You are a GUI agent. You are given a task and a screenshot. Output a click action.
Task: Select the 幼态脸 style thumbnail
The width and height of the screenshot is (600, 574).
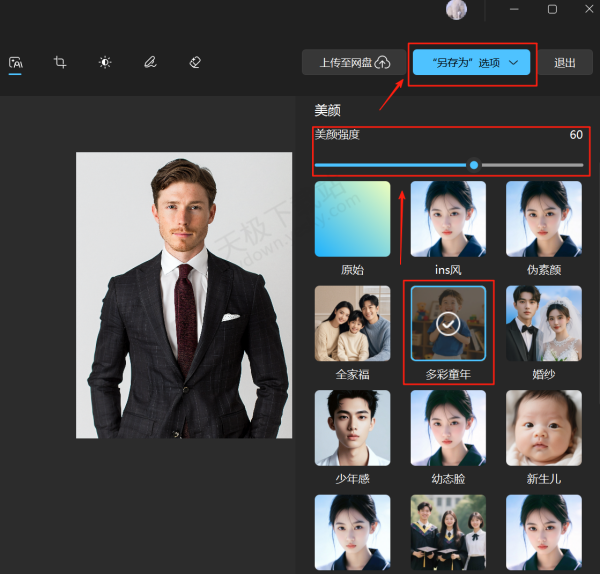[448, 427]
